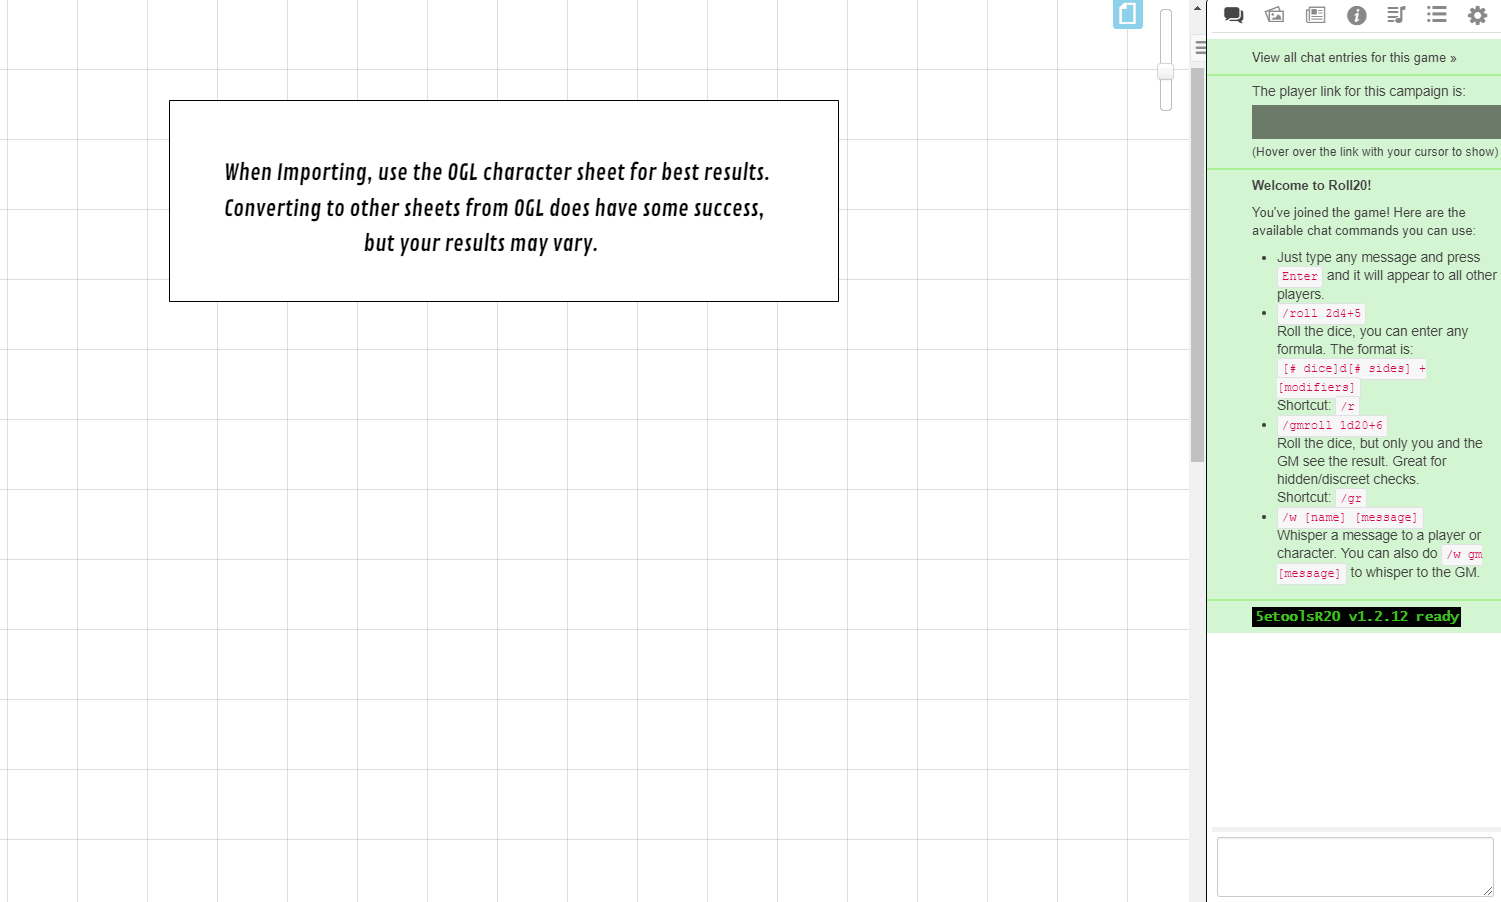Focus the chat message input box

point(1354,866)
